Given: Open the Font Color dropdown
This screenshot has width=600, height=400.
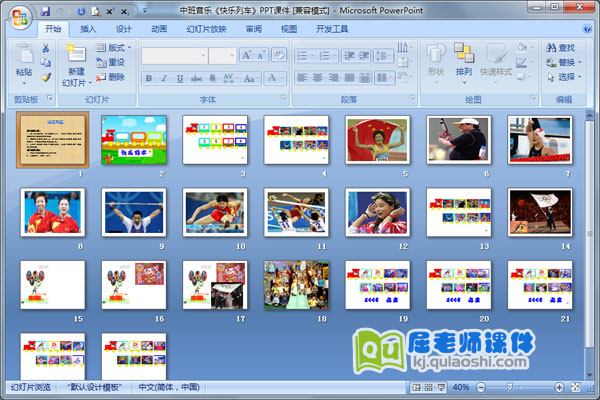Looking at the screenshot, I should point(284,78).
